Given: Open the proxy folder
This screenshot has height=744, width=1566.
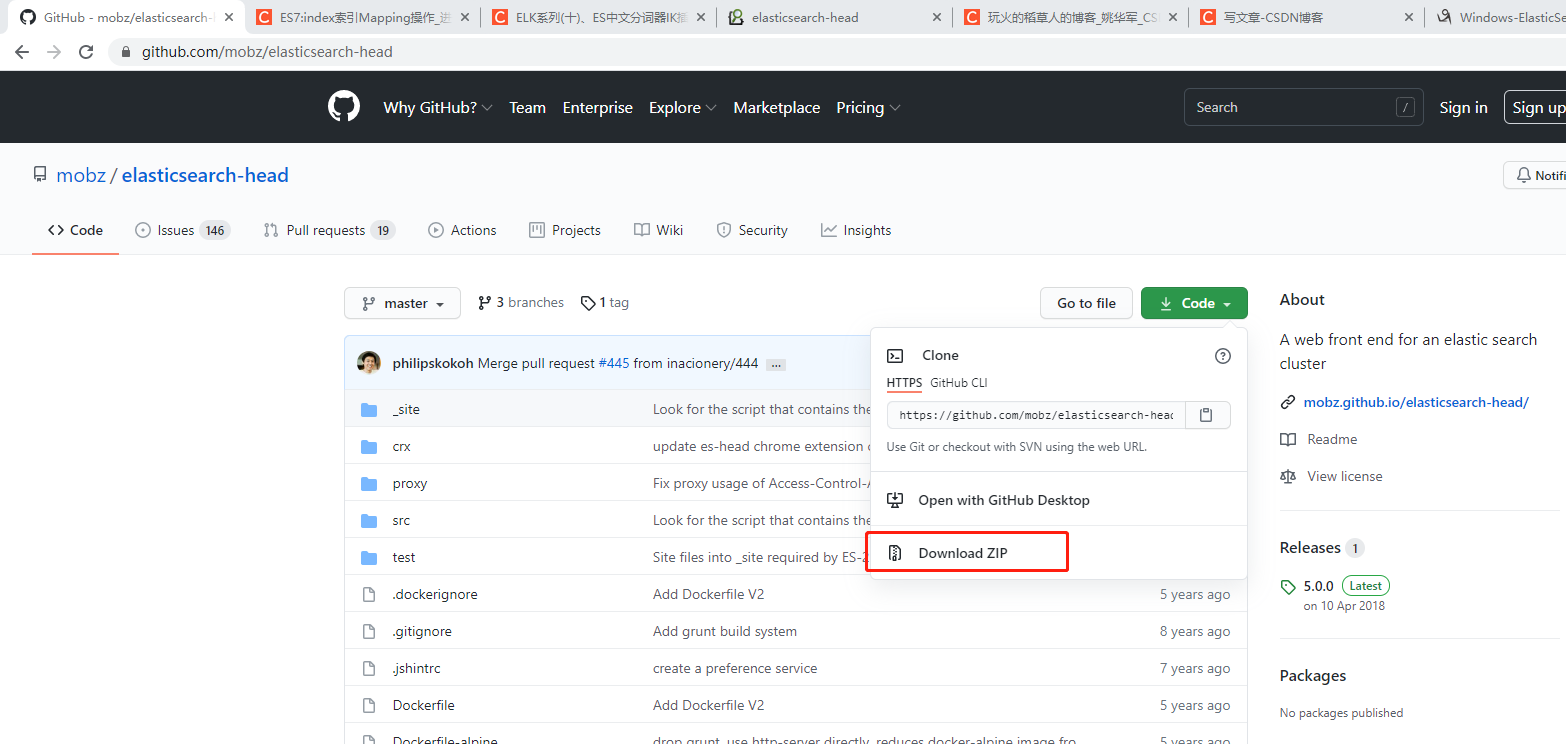Looking at the screenshot, I should (410, 483).
